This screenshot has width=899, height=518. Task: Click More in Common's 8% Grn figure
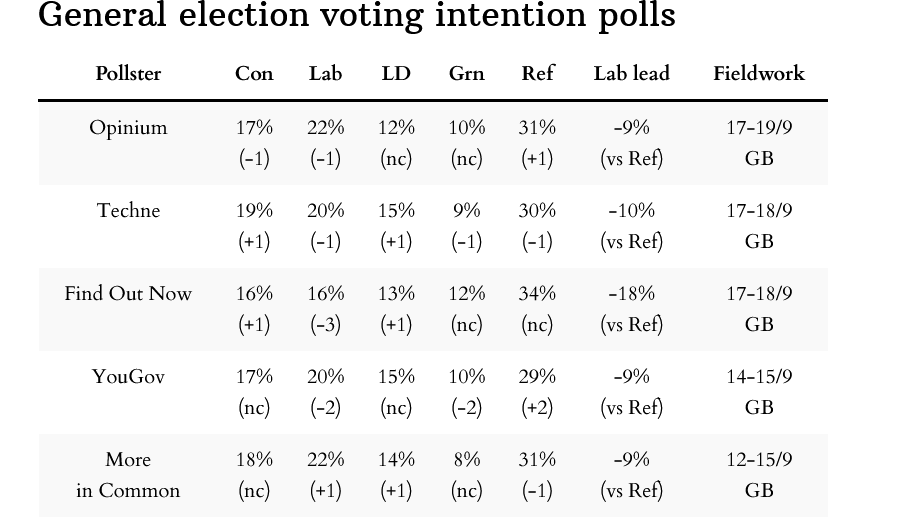pos(466,460)
